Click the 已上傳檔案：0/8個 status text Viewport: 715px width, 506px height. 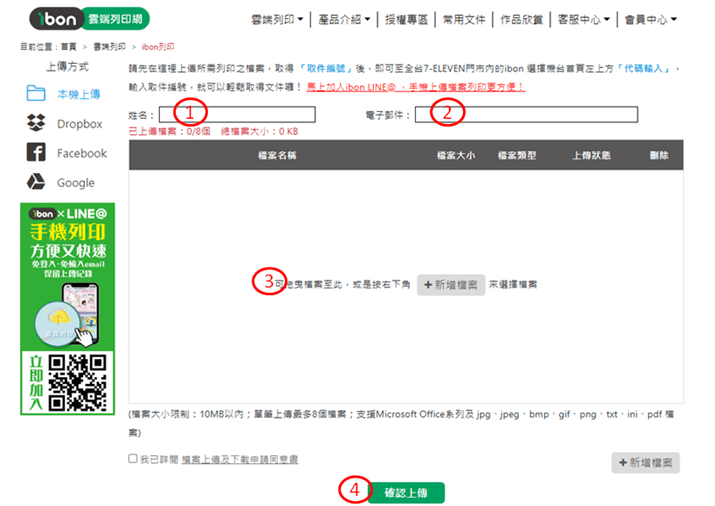tap(170, 131)
